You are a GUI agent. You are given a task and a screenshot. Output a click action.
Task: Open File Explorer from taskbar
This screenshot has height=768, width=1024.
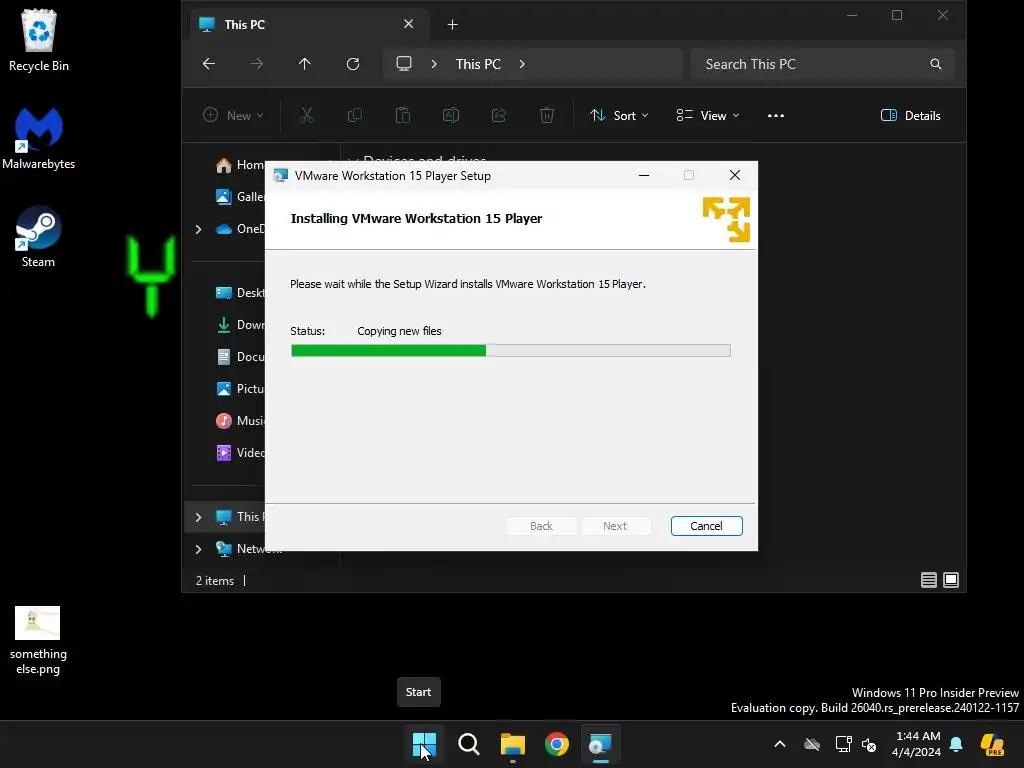[513, 744]
